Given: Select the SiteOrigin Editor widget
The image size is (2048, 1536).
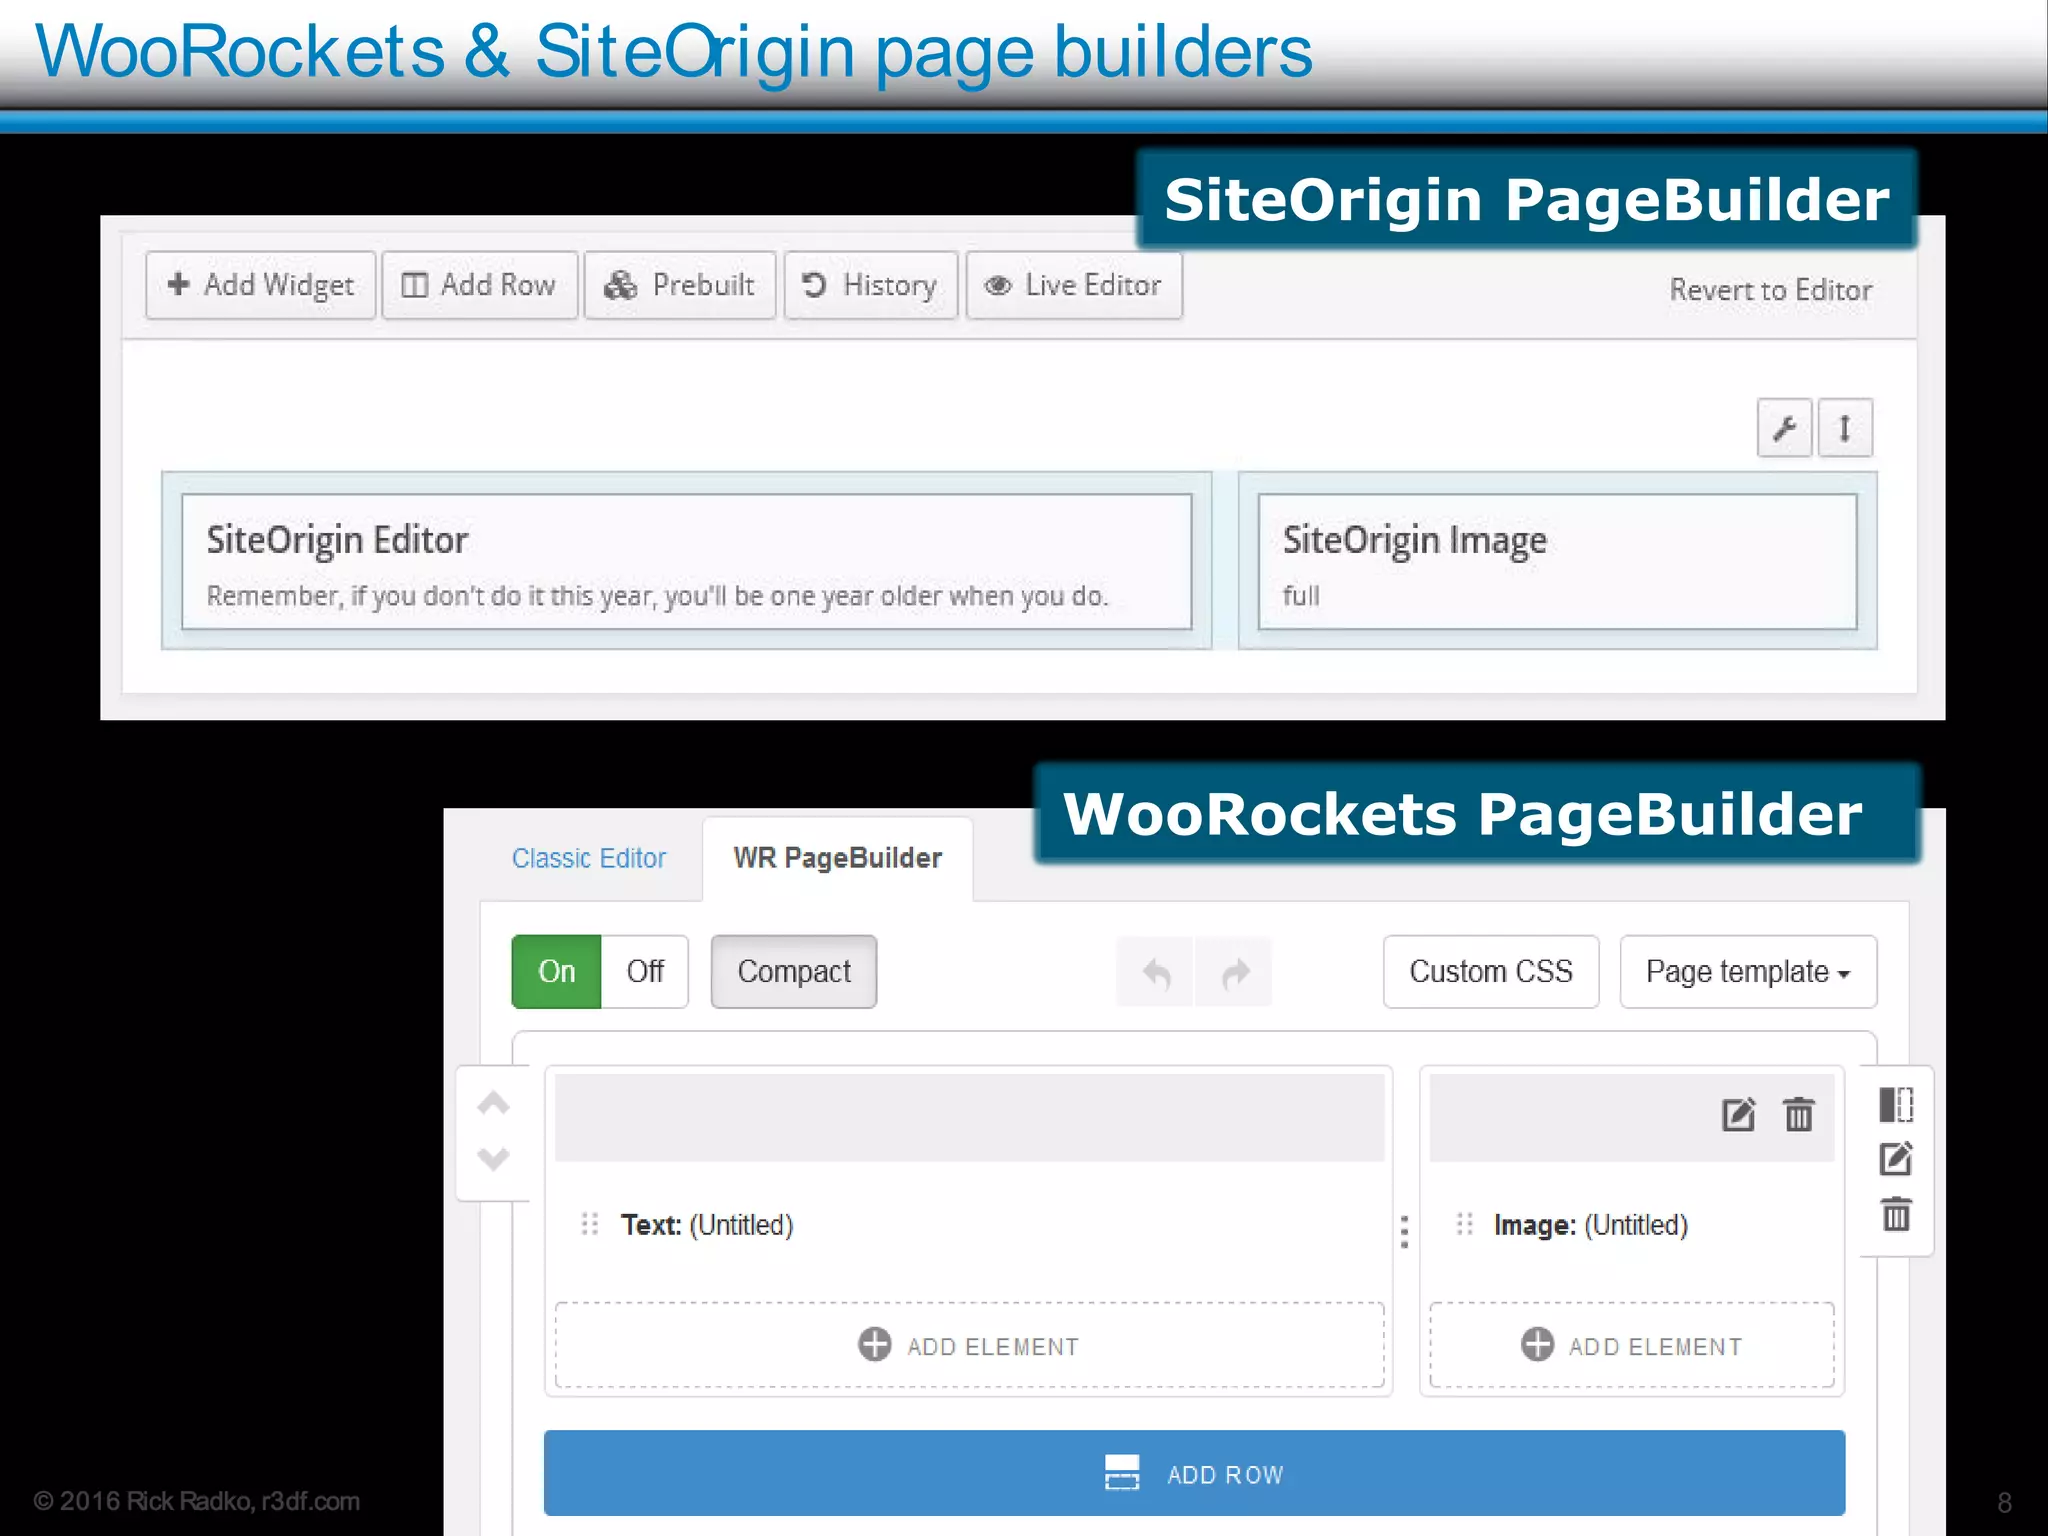Looking at the screenshot, I should pos(687,562).
